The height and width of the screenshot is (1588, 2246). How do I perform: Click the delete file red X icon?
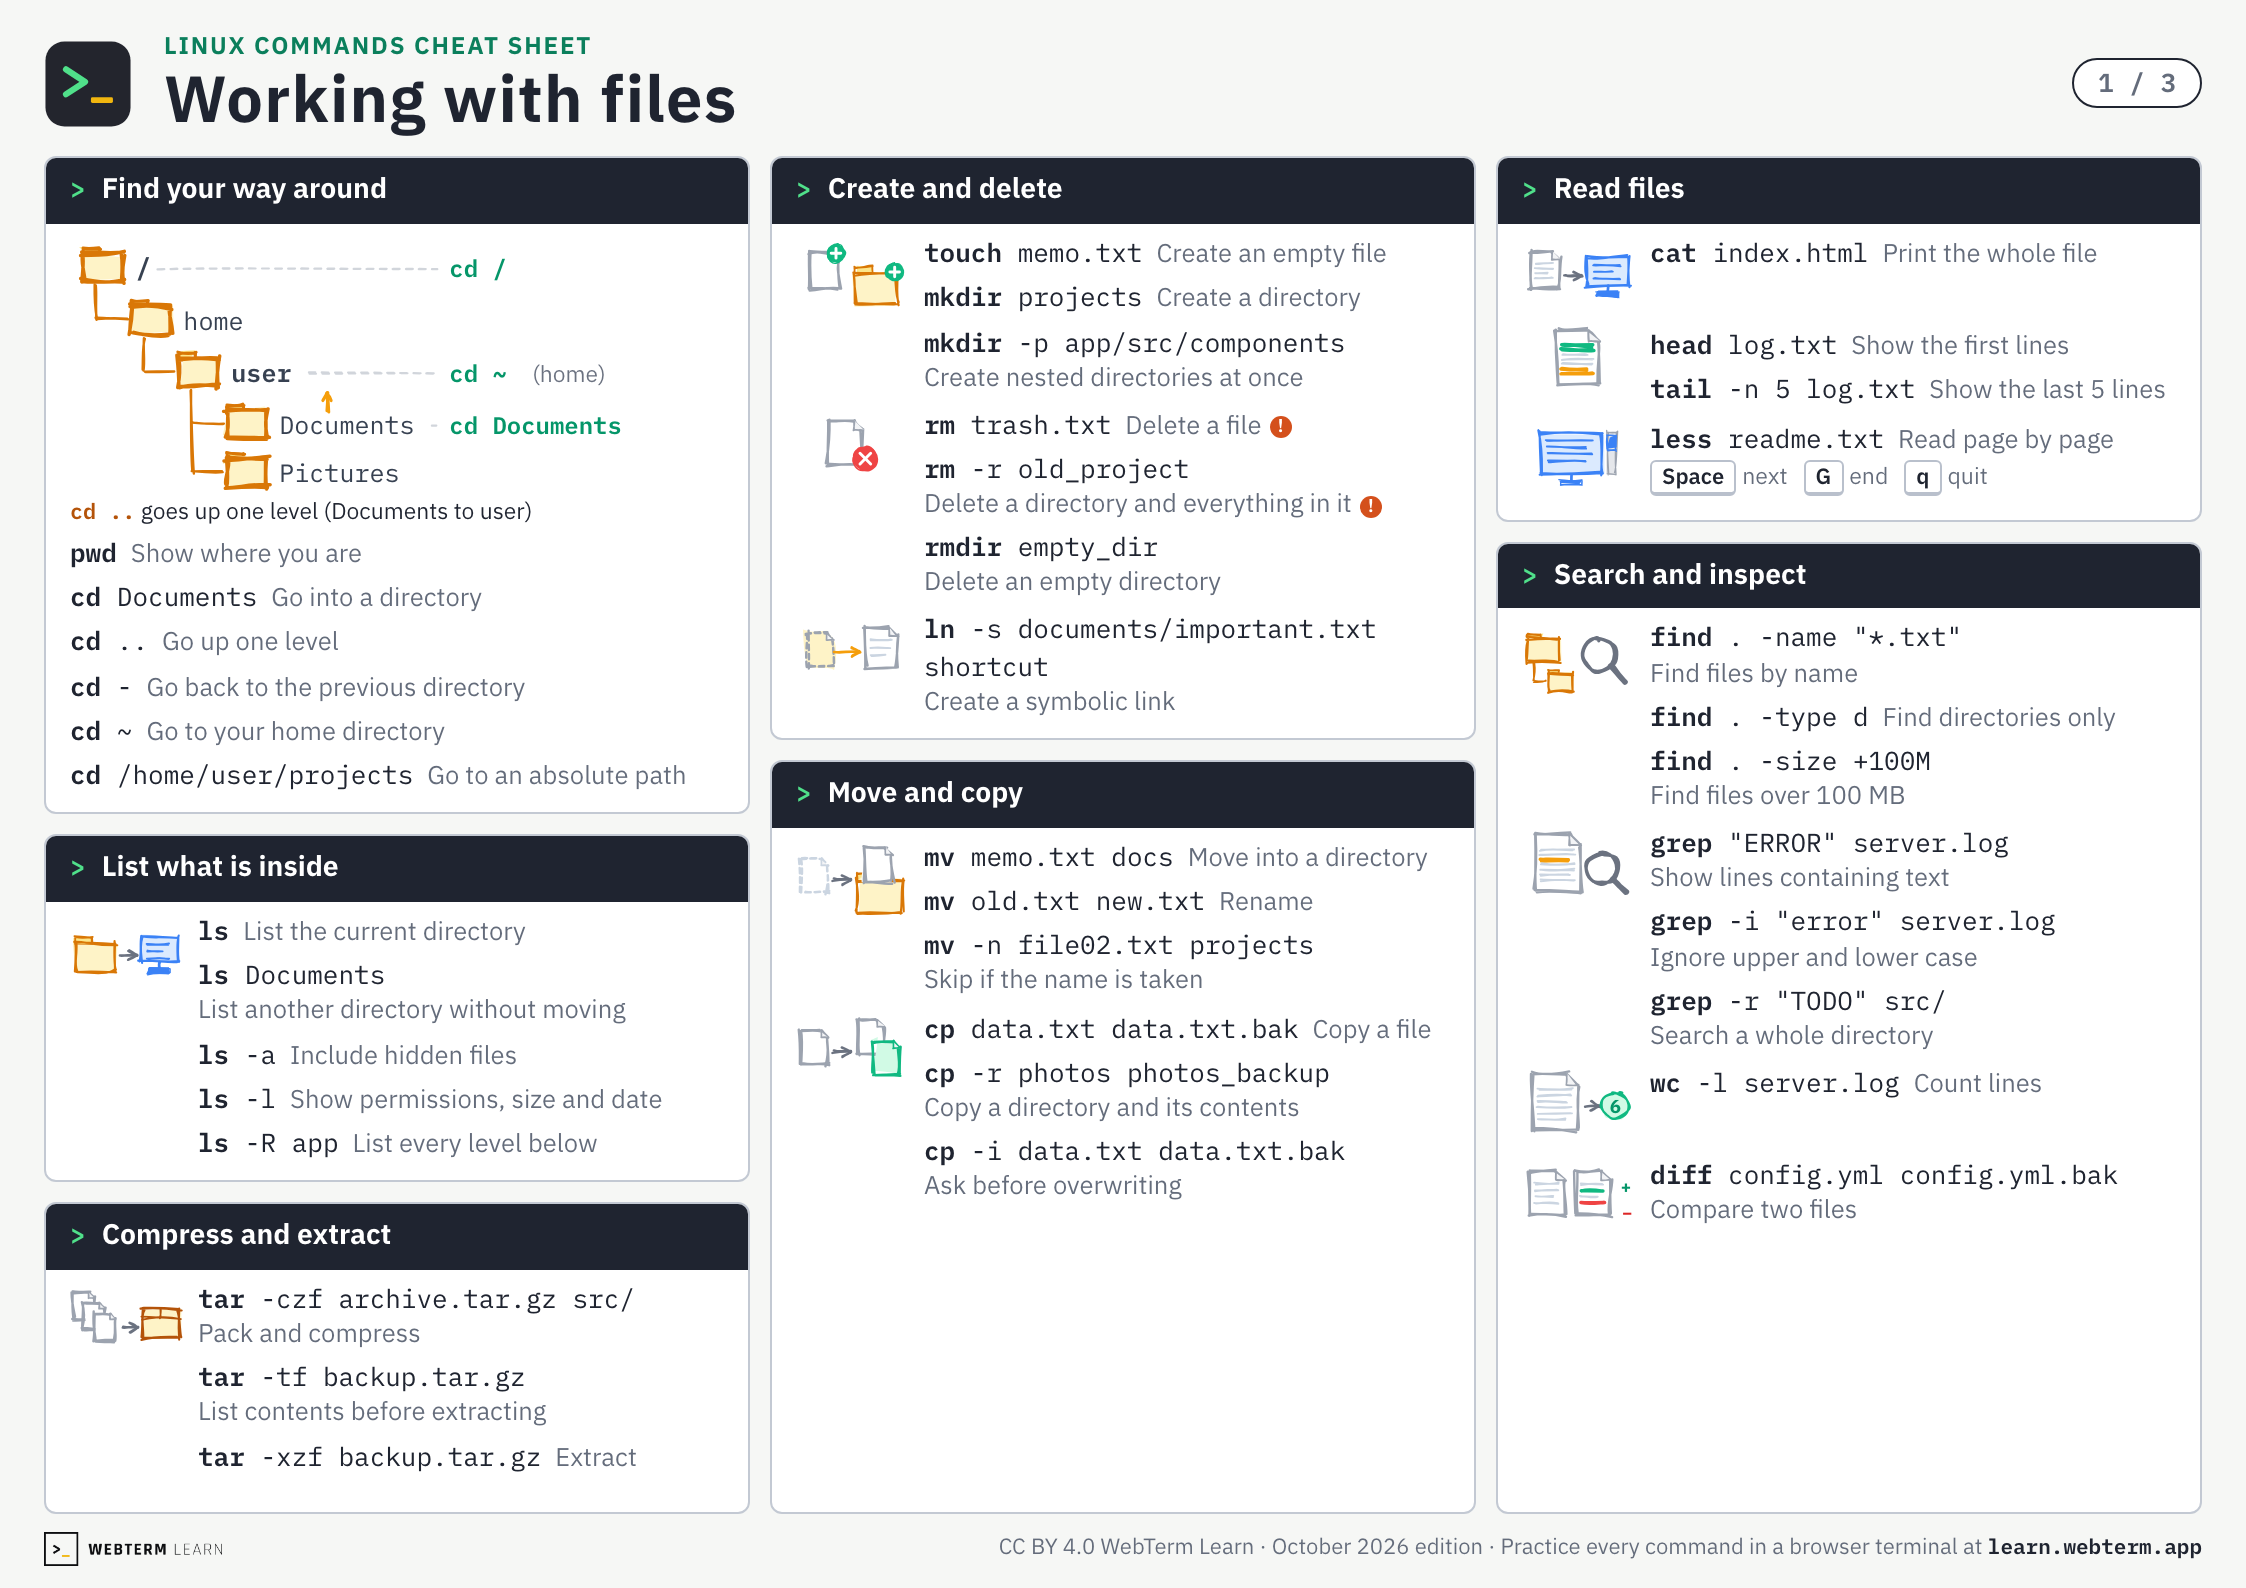(851, 445)
